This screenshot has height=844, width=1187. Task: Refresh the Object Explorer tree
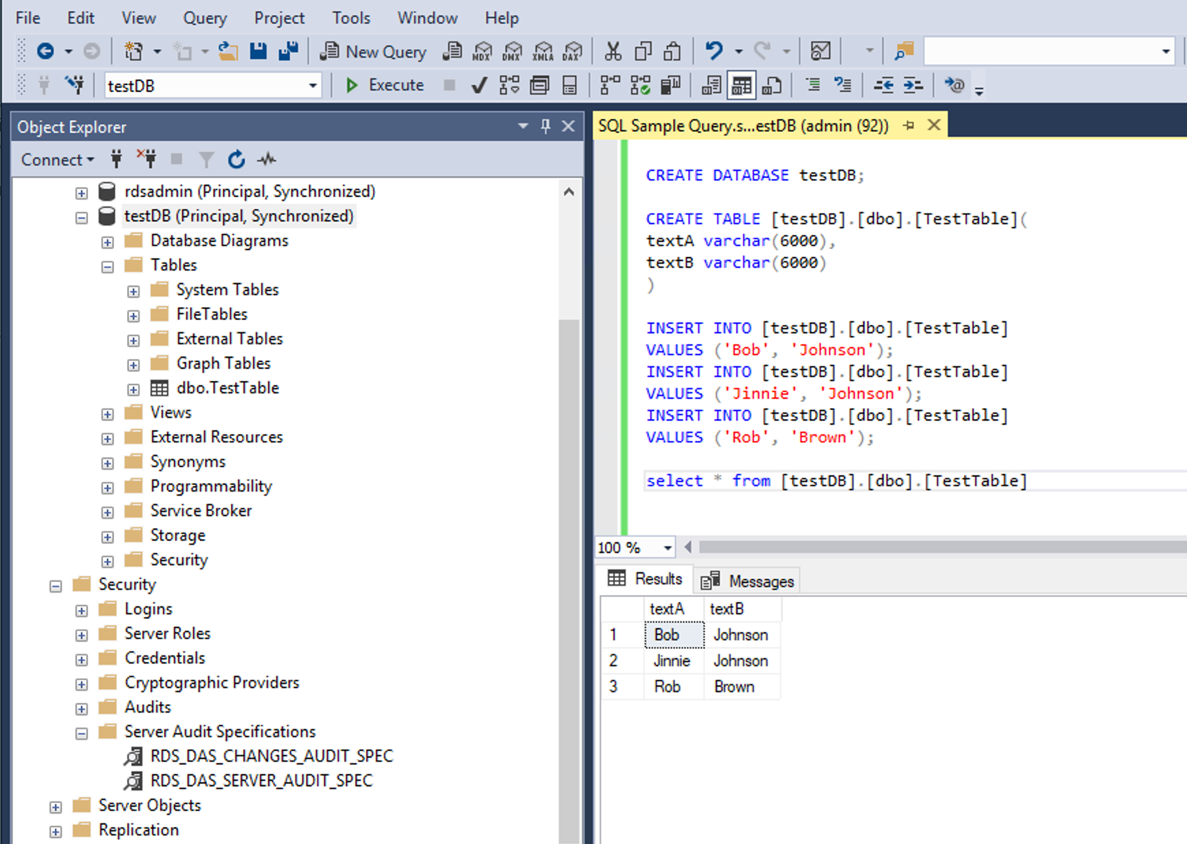click(x=236, y=160)
